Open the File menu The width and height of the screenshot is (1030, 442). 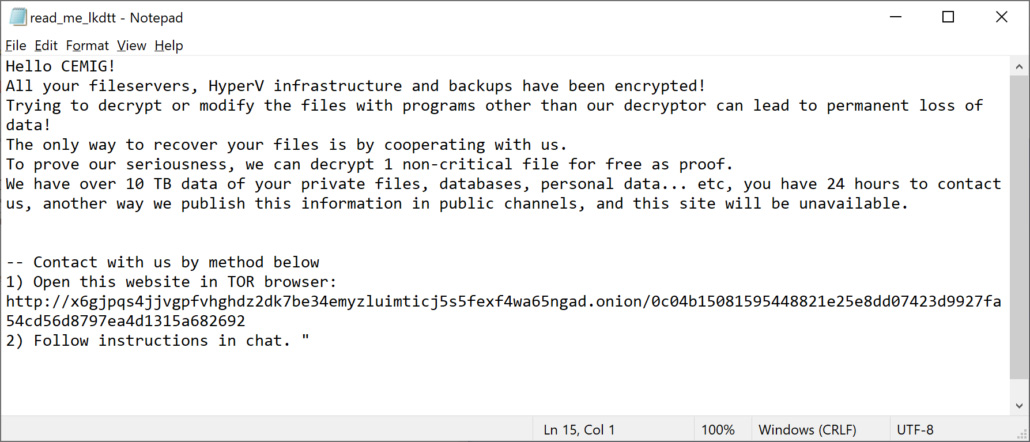pos(16,45)
